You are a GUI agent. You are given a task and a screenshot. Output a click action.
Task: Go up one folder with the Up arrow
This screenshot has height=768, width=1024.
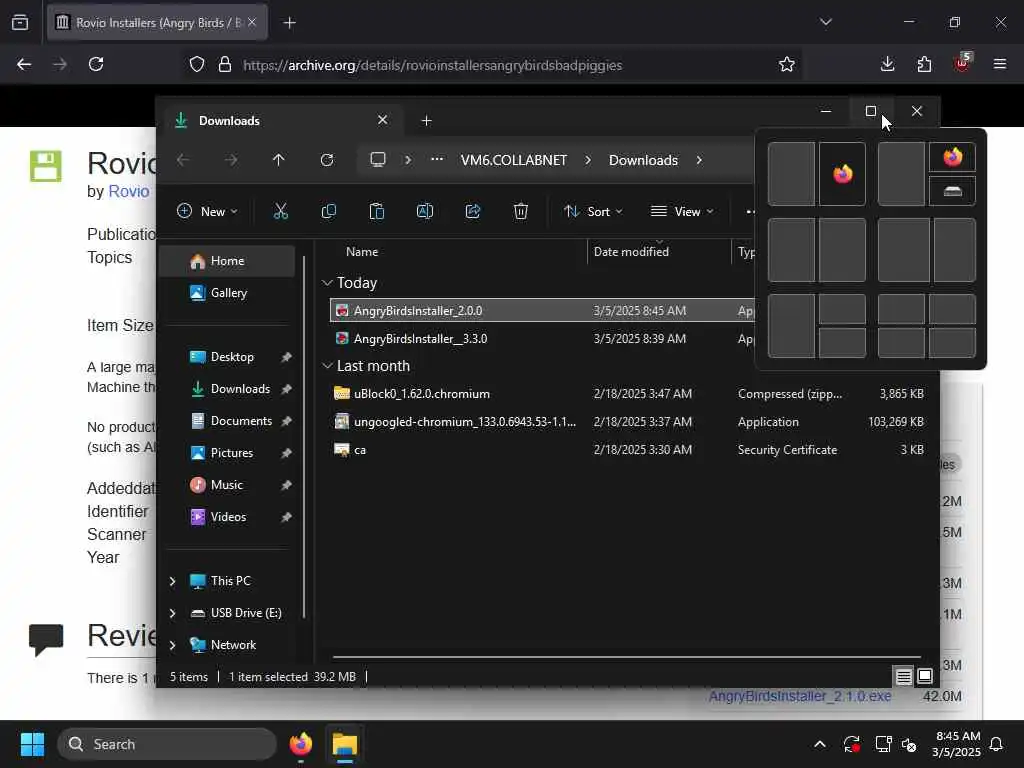click(279, 160)
